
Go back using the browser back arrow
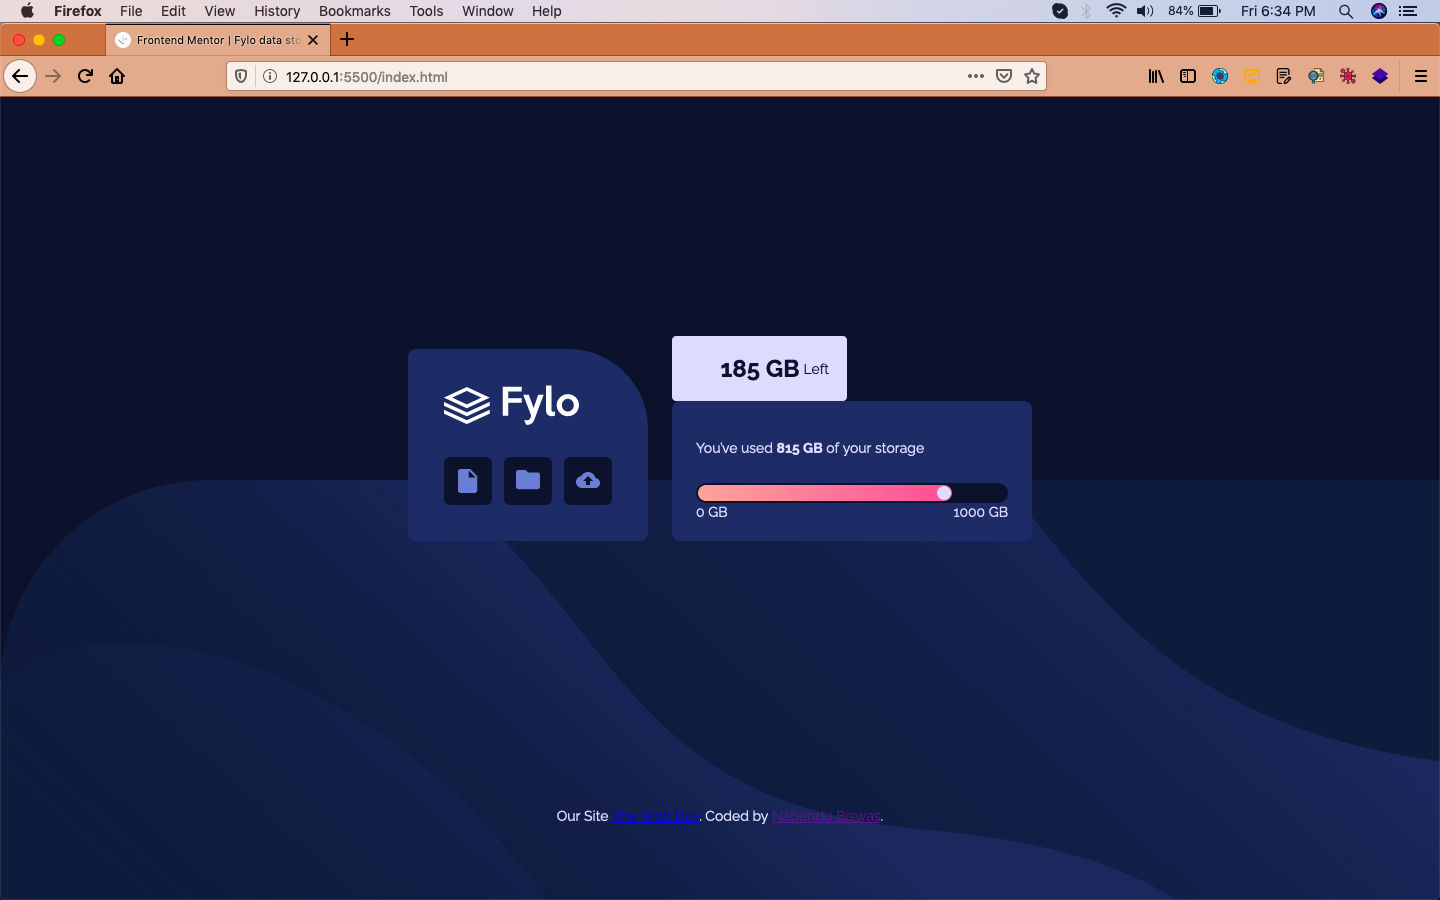tap(20, 76)
